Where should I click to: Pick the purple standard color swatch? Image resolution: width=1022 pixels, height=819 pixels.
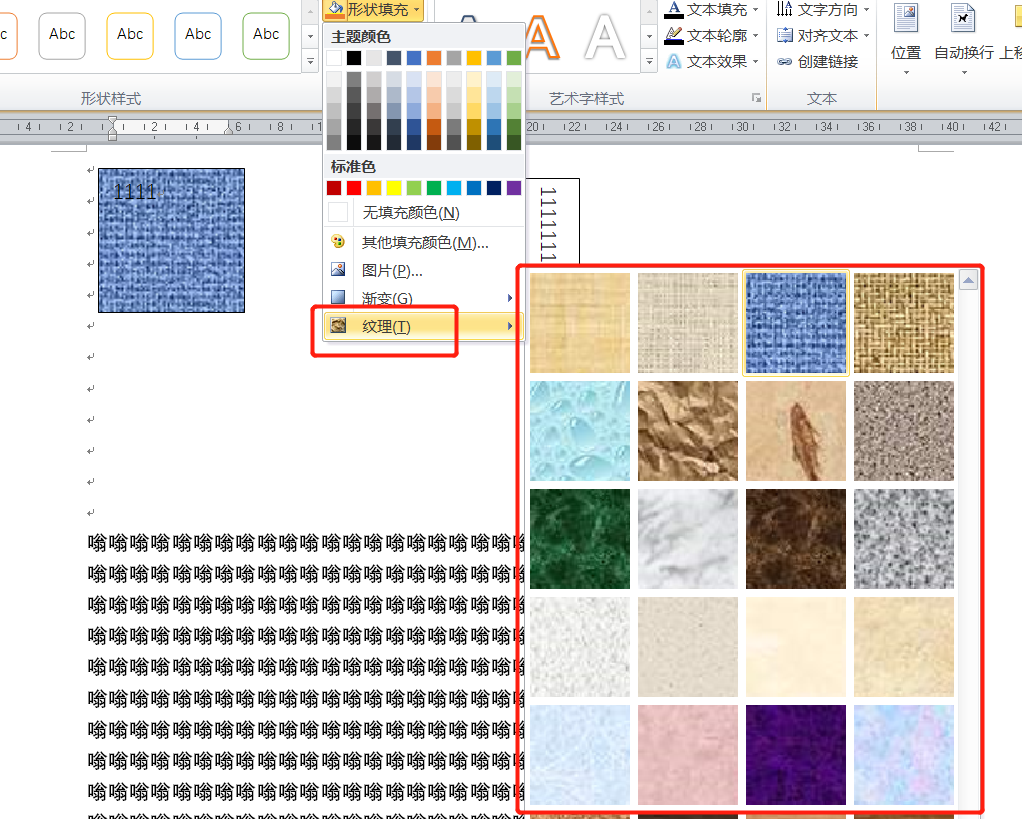click(514, 188)
